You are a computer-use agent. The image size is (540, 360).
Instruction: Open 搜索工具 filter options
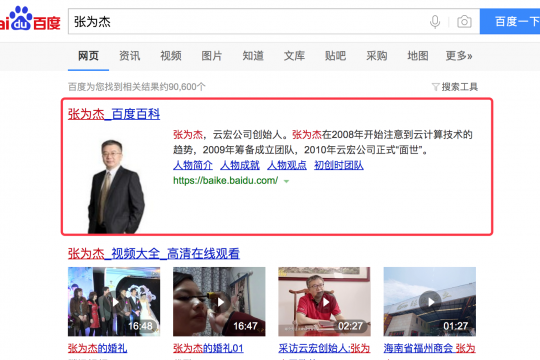pos(455,87)
